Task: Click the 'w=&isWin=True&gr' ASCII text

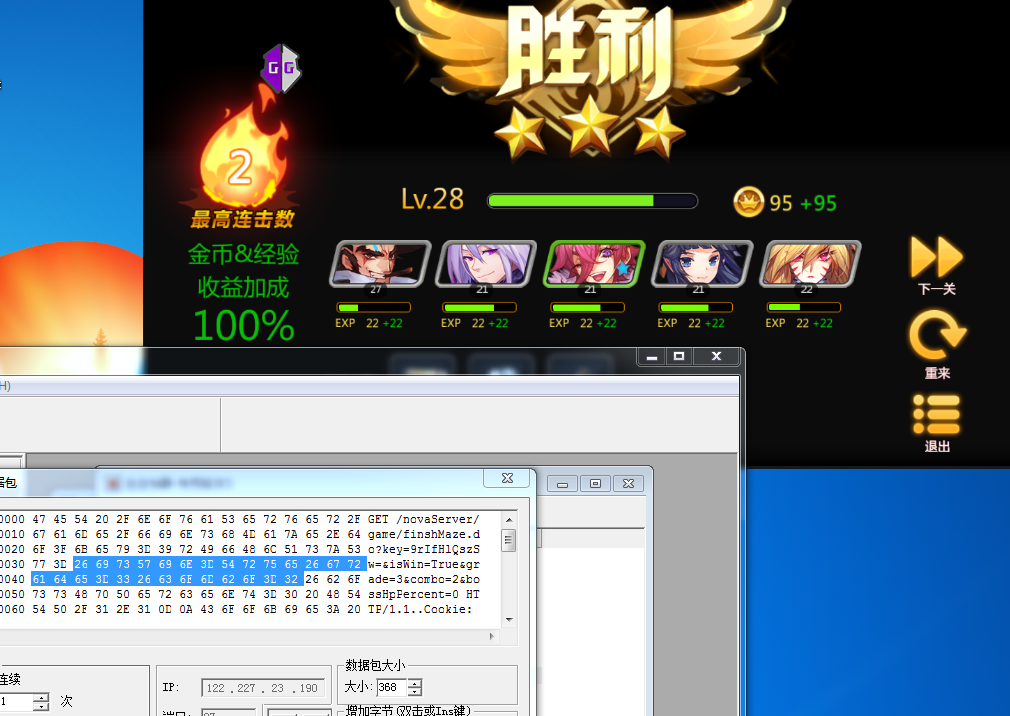Action: pos(424,564)
